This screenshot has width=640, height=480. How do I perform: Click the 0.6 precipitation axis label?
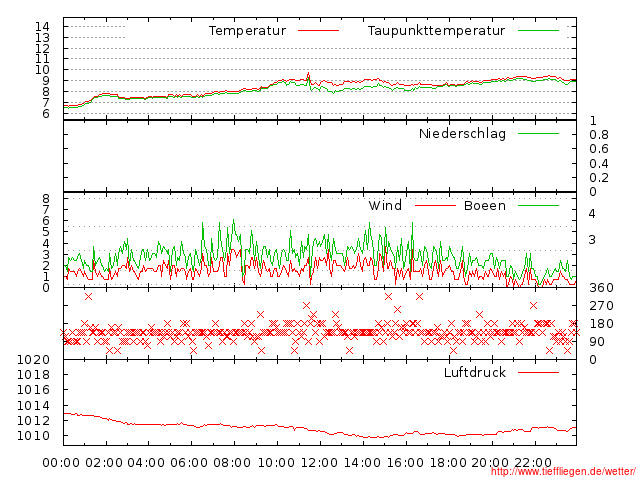coord(599,149)
